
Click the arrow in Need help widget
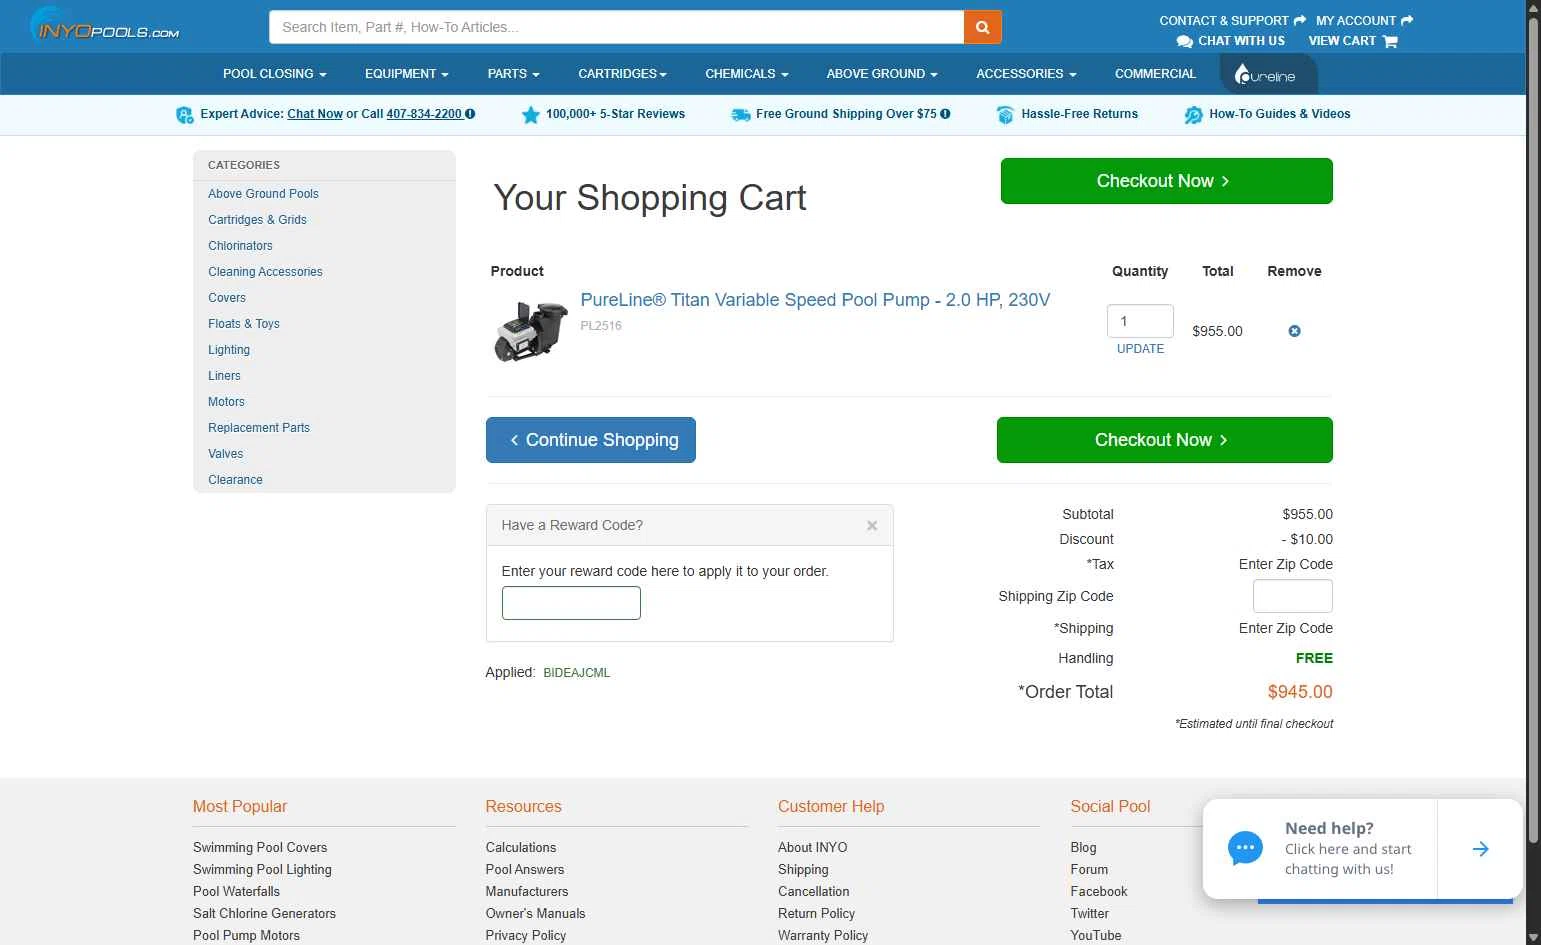[x=1480, y=849]
